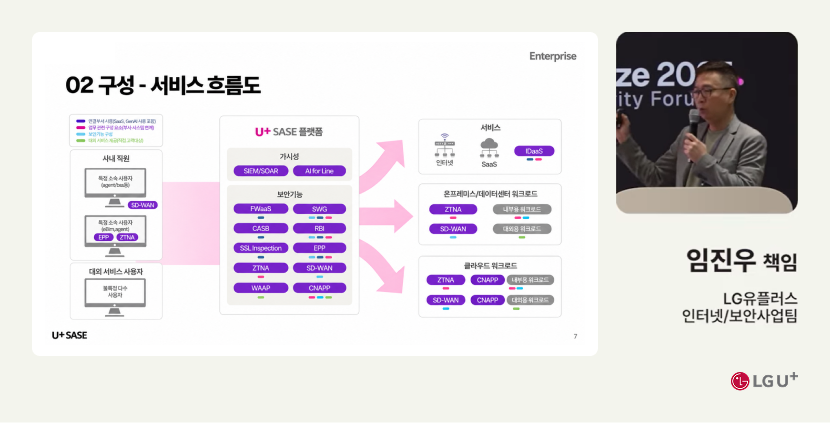The width and height of the screenshot is (830, 423).
Task: Click 내부용 워크로드 in 온프레미스/데이터센터 box
Action: (x=522, y=209)
